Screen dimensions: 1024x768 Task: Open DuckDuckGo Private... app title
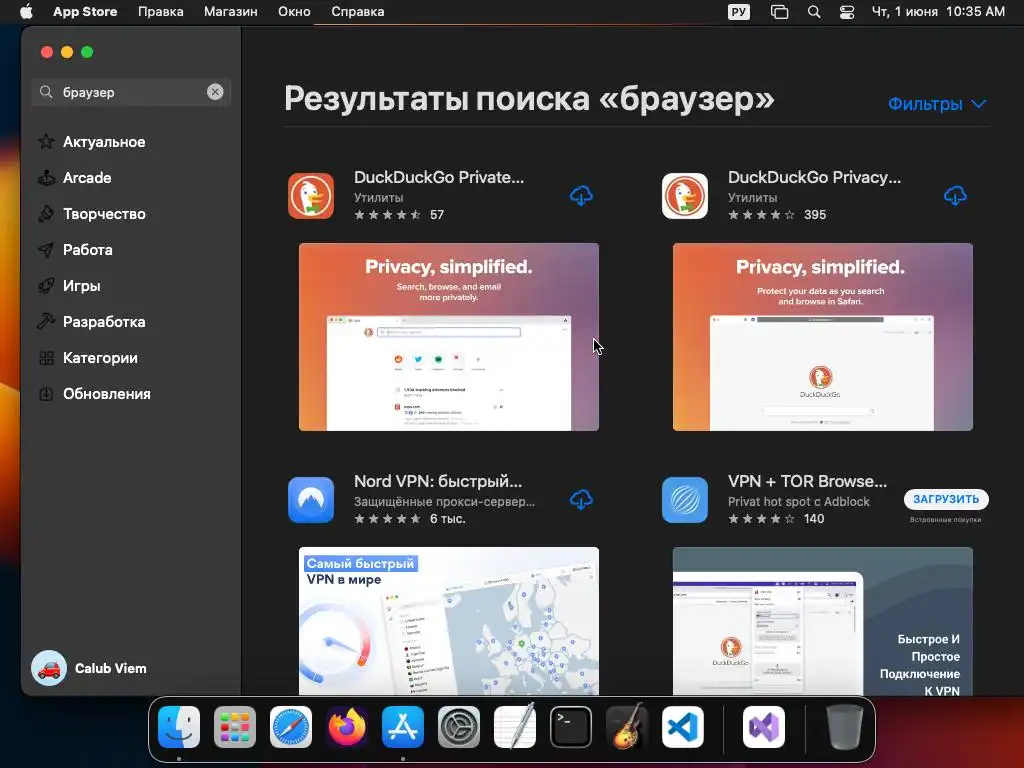tap(439, 177)
